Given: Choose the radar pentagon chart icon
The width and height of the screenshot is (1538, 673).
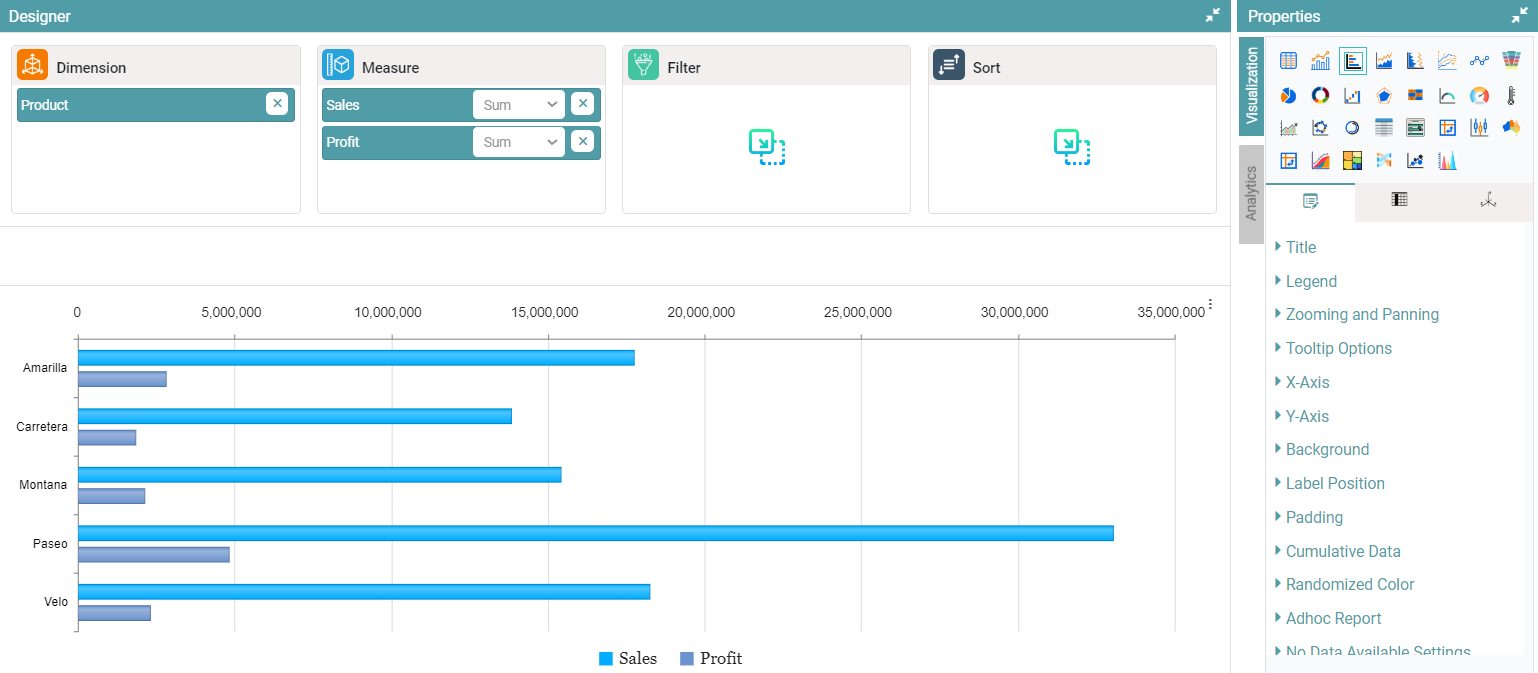Looking at the screenshot, I should [x=1384, y=95].
